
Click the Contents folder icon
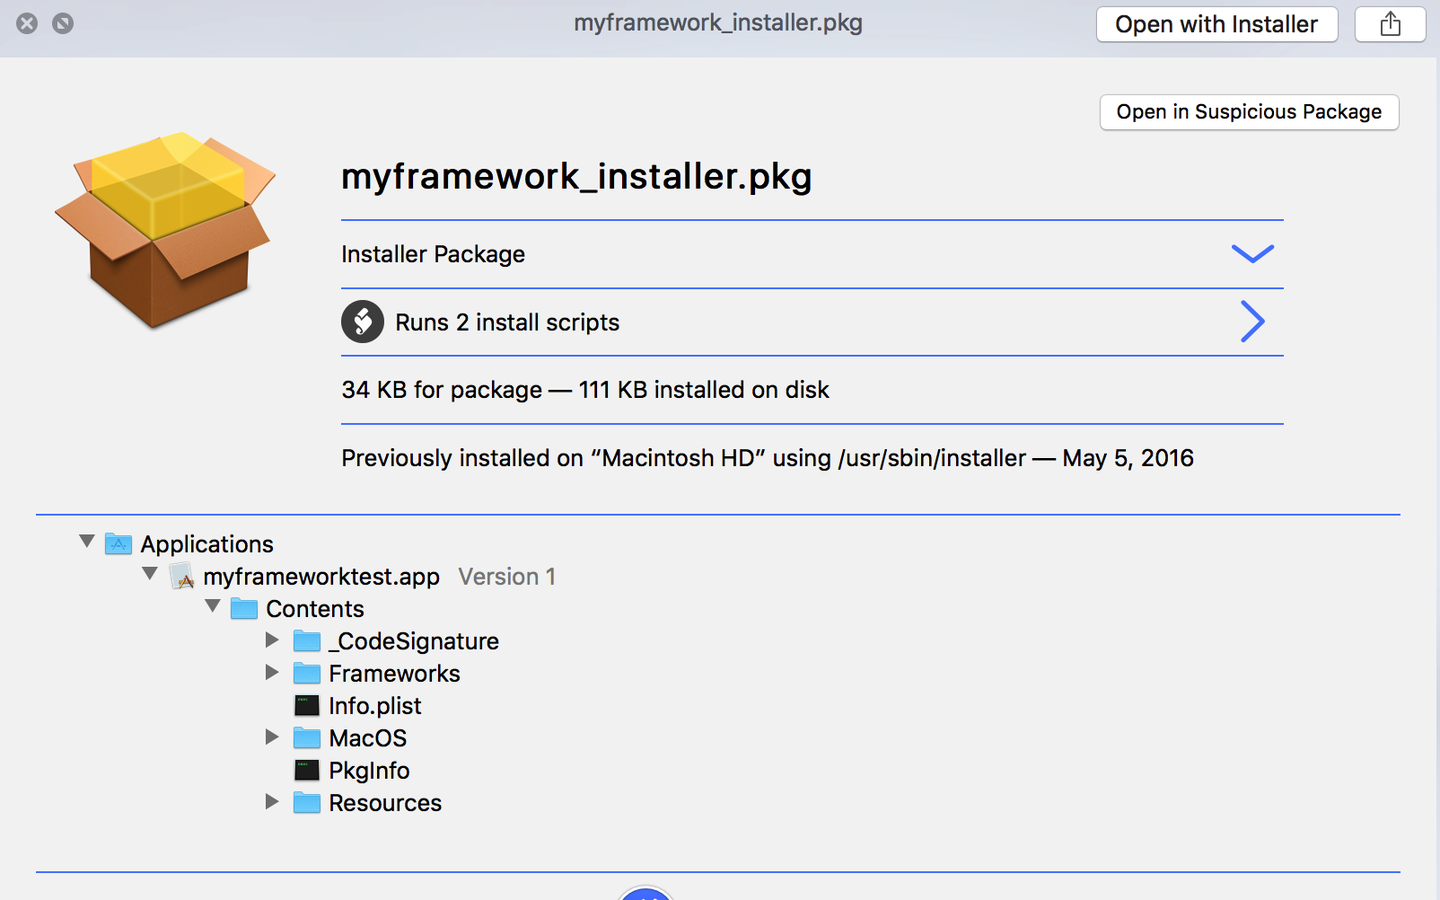tap(244, 609)
